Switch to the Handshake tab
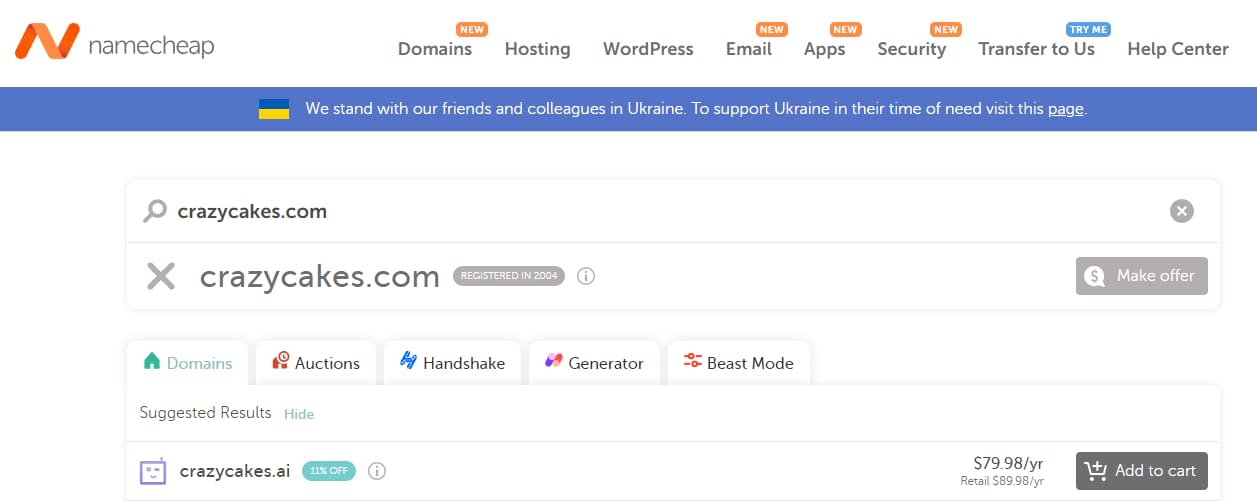This screenshot has width=1257, height=501. point(452,363)
